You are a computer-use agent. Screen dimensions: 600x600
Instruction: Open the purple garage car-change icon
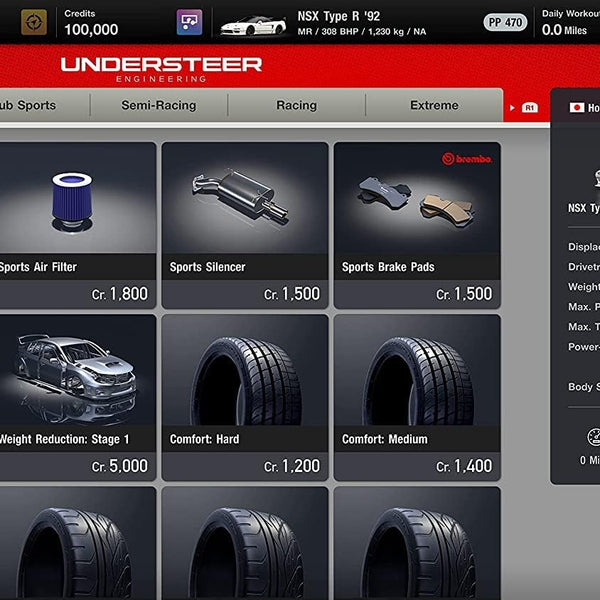click(189, 22)
